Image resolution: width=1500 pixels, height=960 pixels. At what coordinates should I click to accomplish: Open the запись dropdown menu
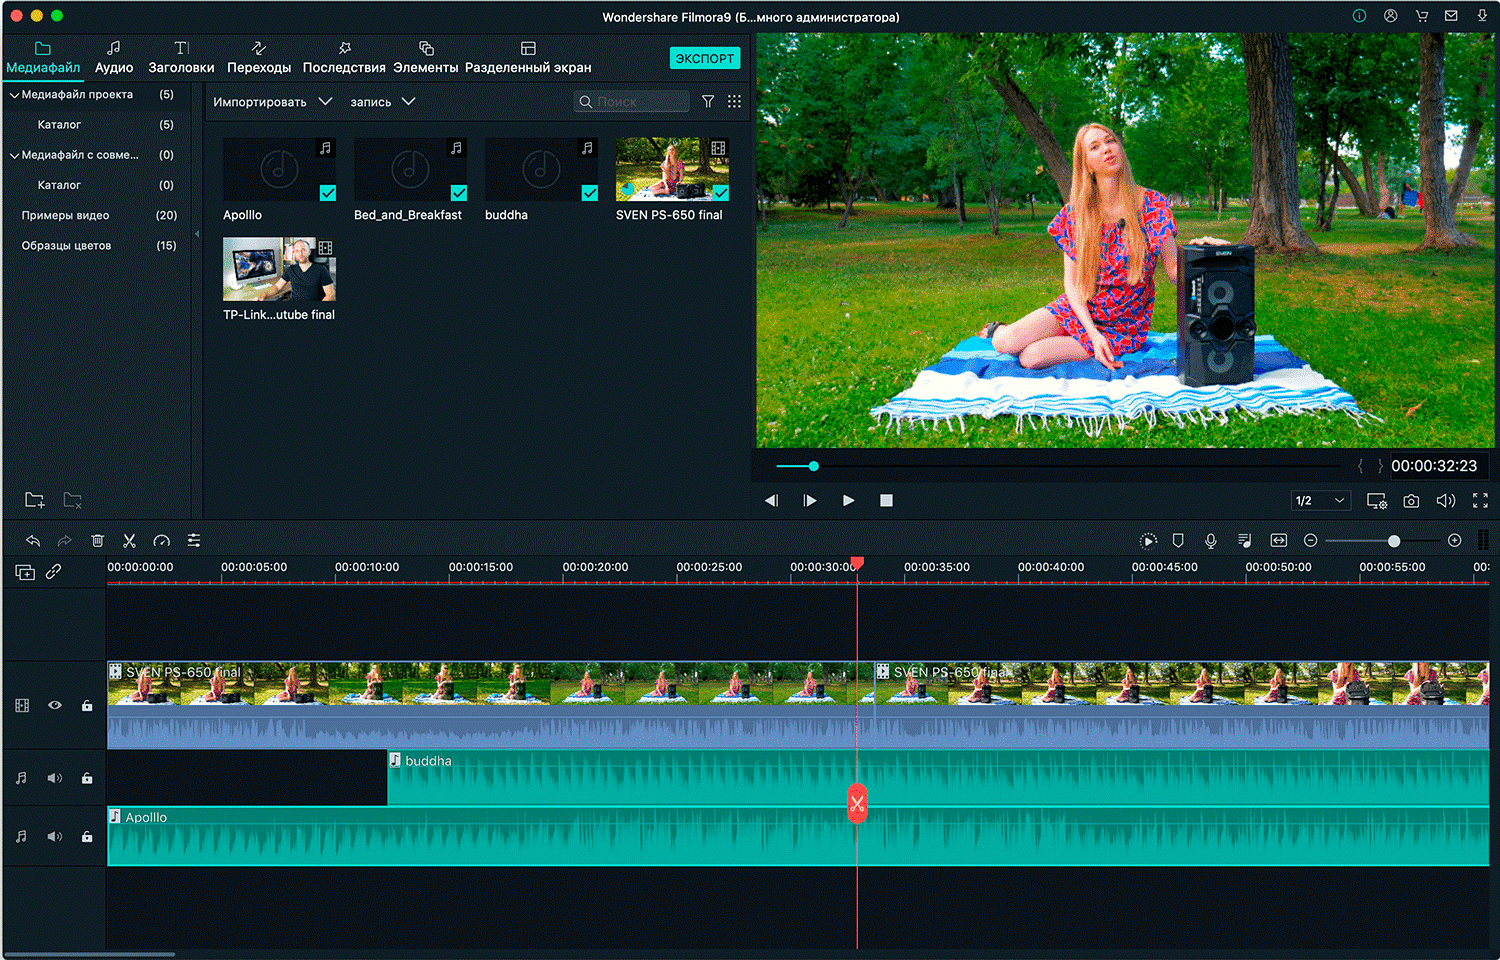tap(382, 102)
